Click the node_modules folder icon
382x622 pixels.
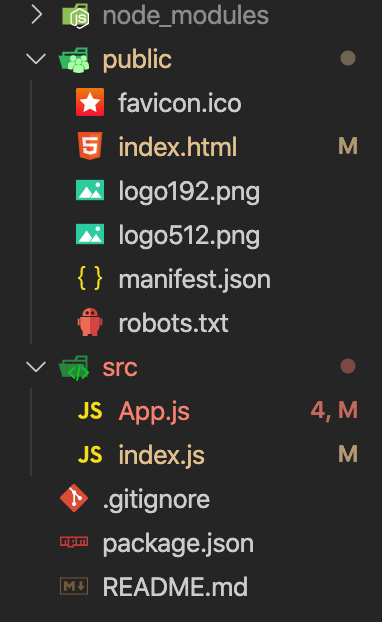(75, 16)
